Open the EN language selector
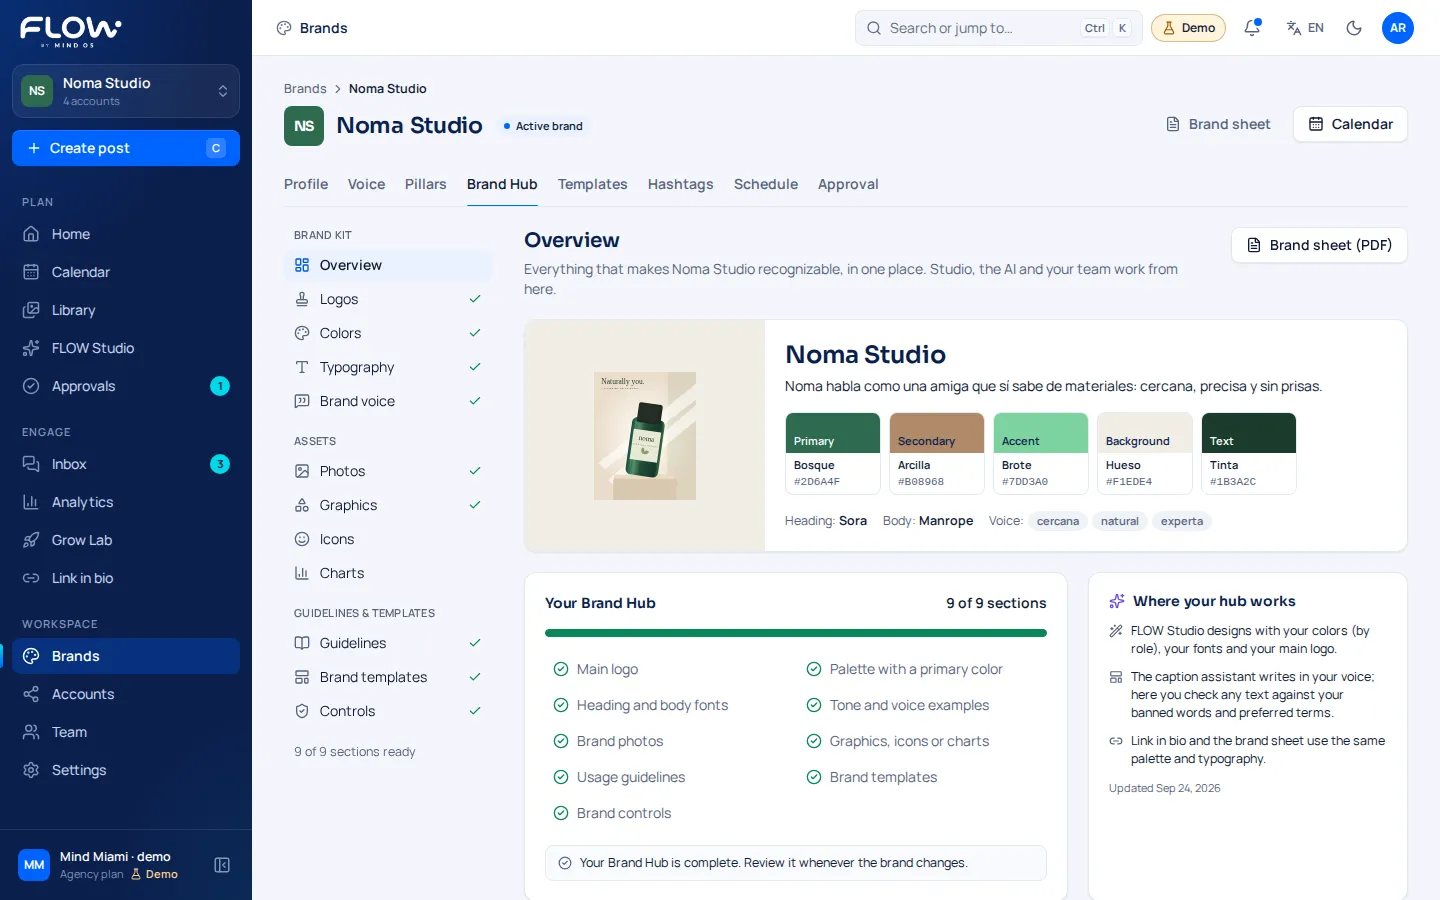The height and width of the screenshot is (900, 1440). pyautogui.click(x=1305, y=28)
